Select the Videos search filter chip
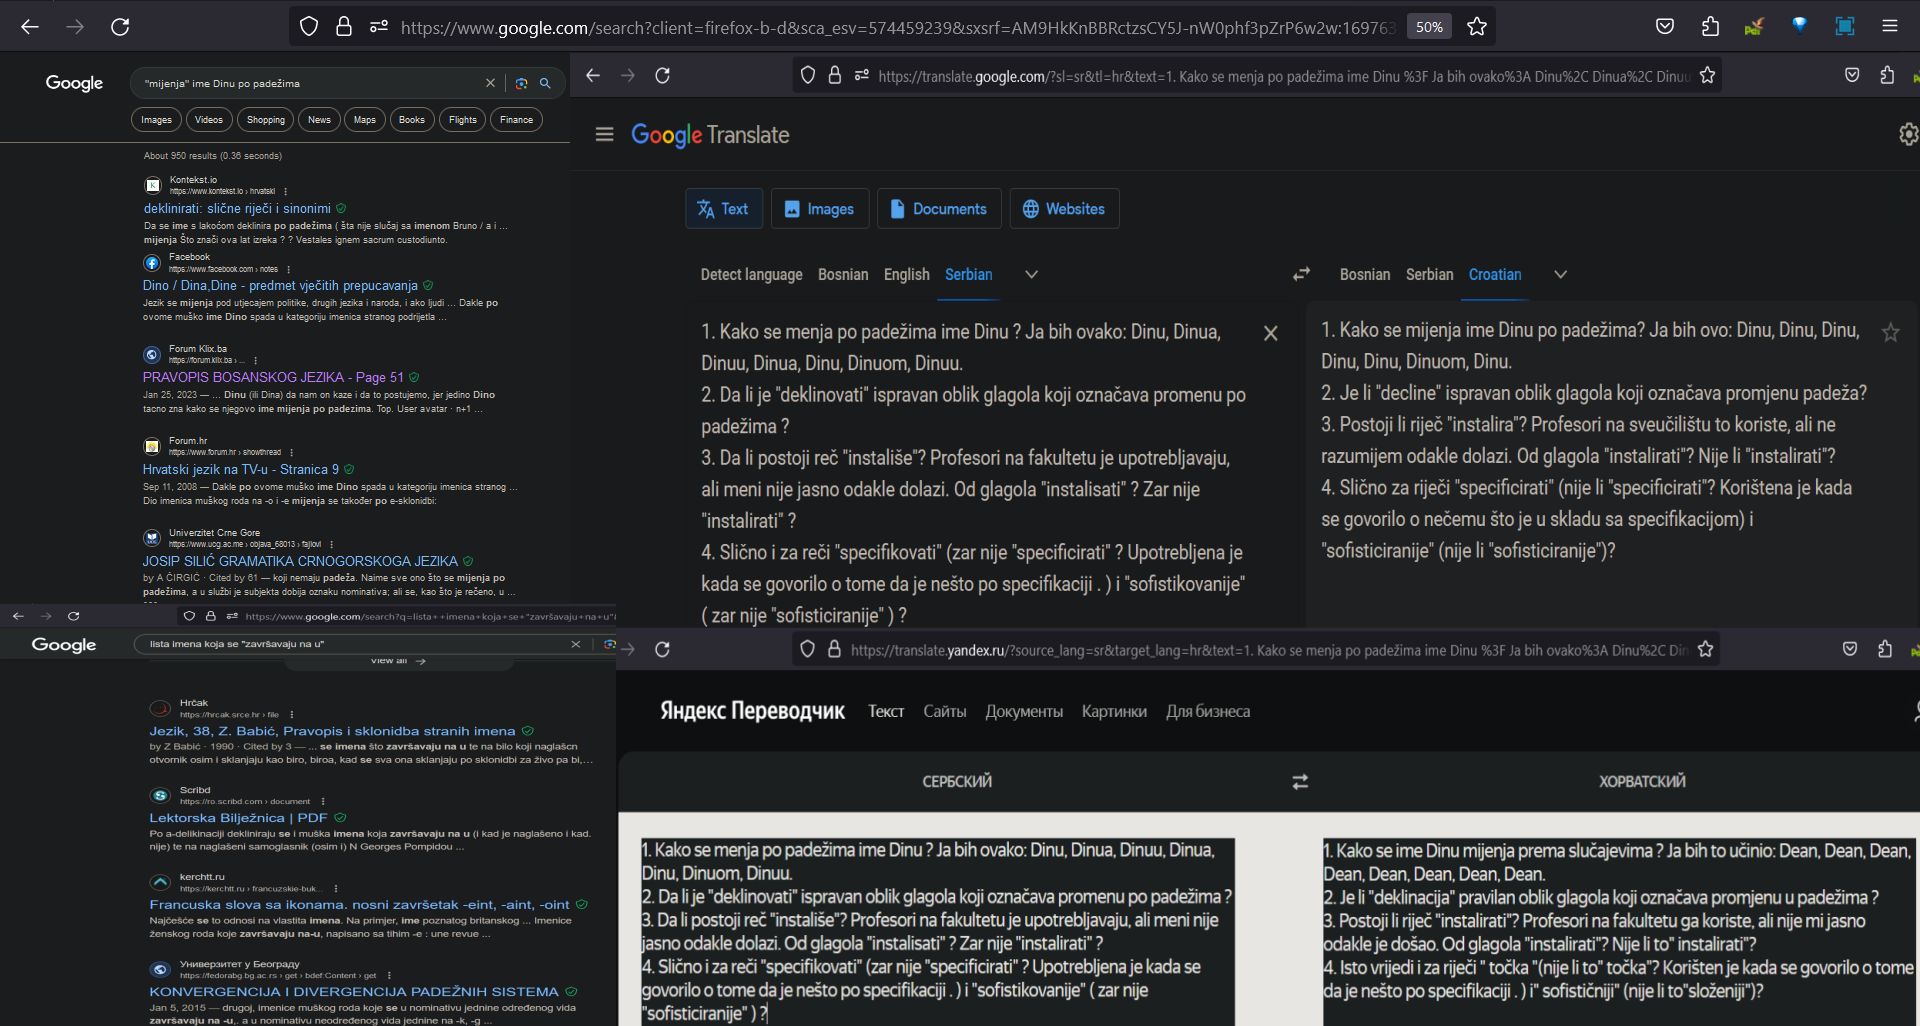The image size is (1920, 1026). [209, 120]
